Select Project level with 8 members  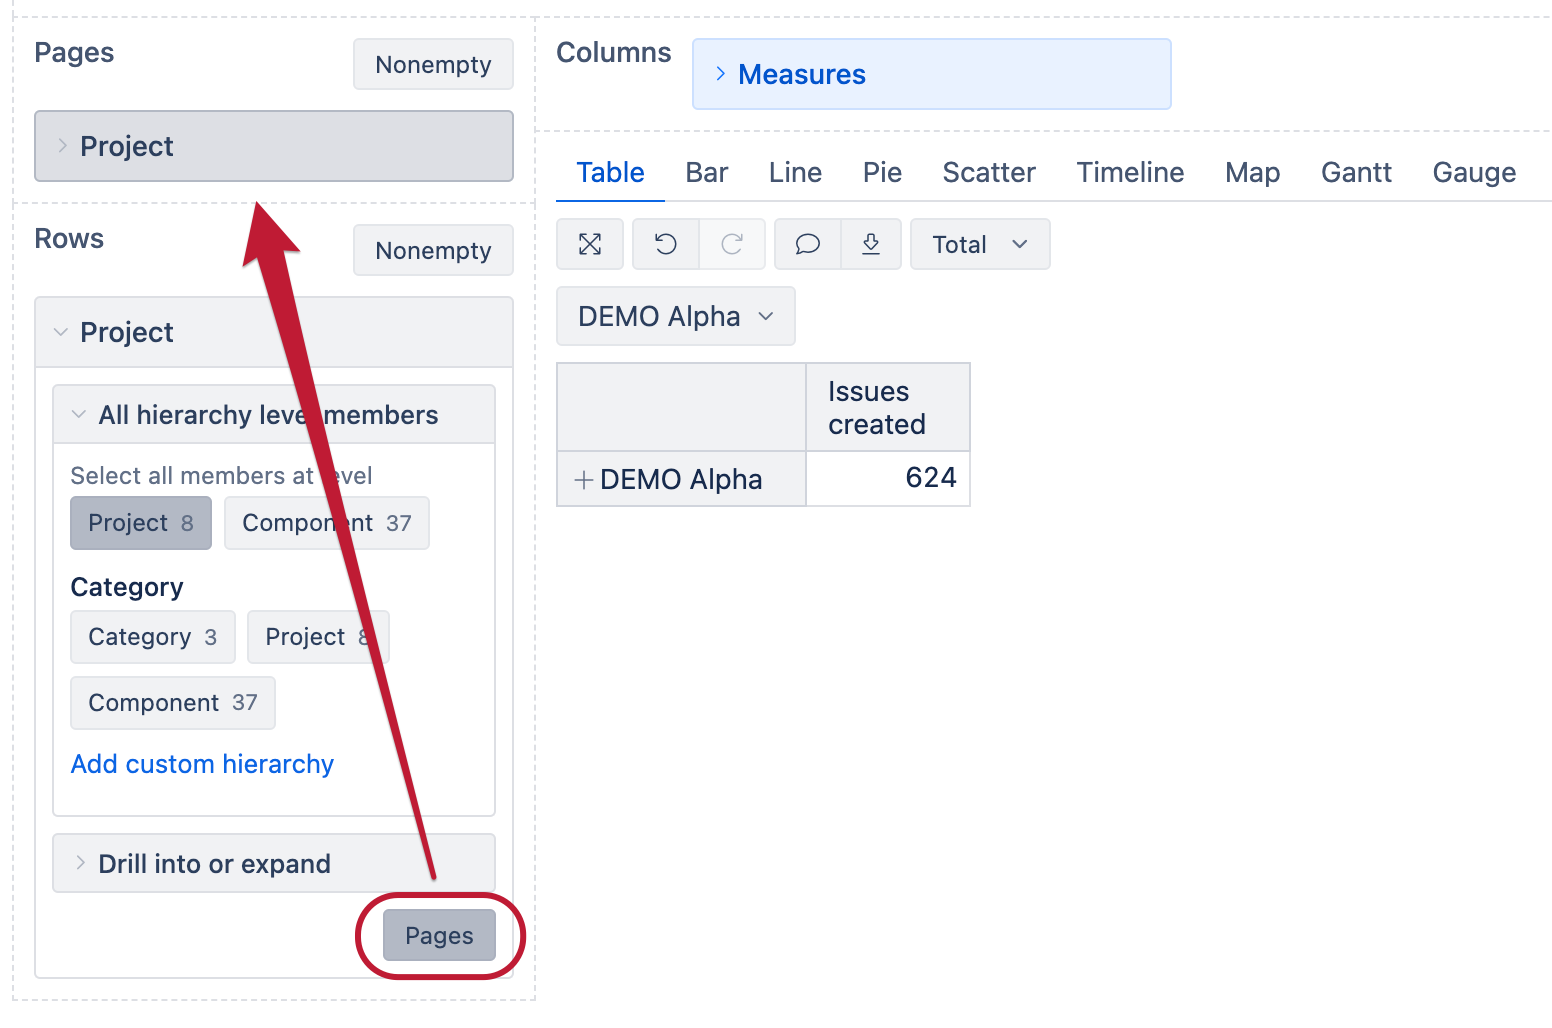coord(141,523)
